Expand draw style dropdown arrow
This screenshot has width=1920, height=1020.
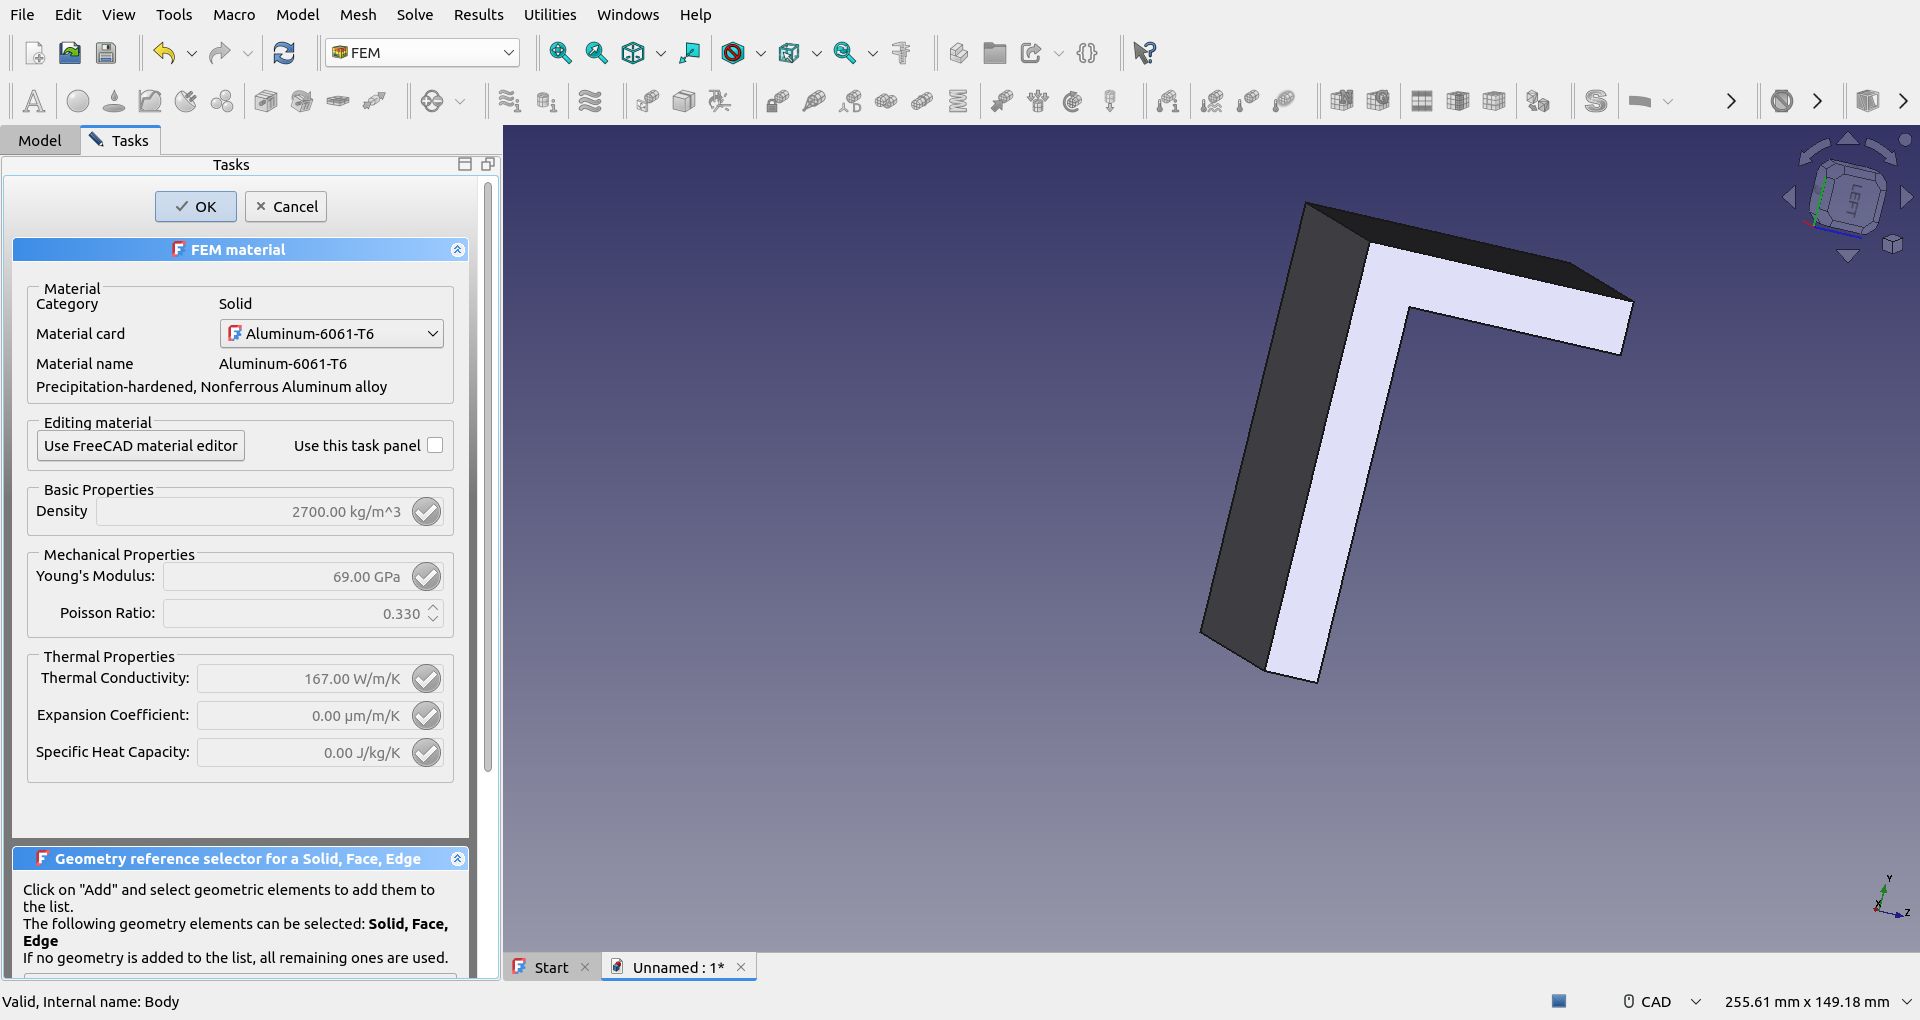pyautogui.click(x=761, y=53)
